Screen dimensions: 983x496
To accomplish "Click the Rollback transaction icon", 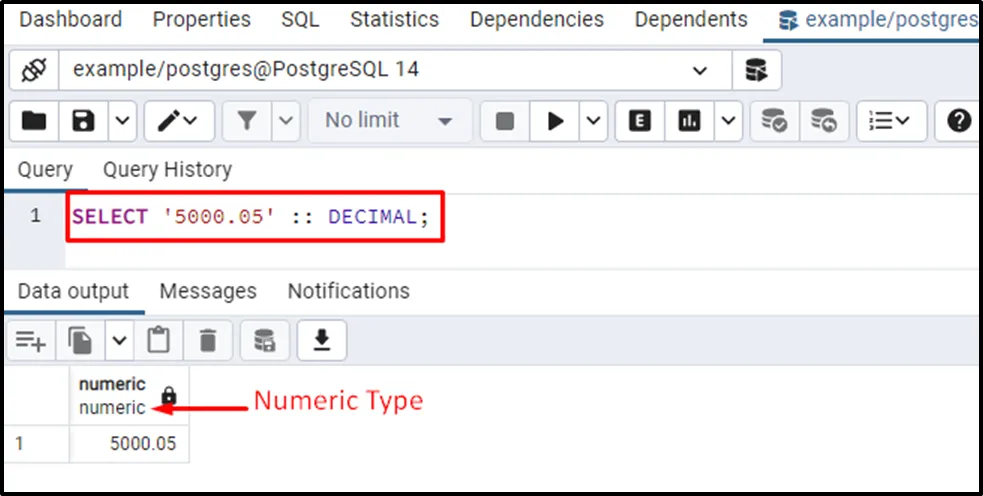I will pos(823,121).
